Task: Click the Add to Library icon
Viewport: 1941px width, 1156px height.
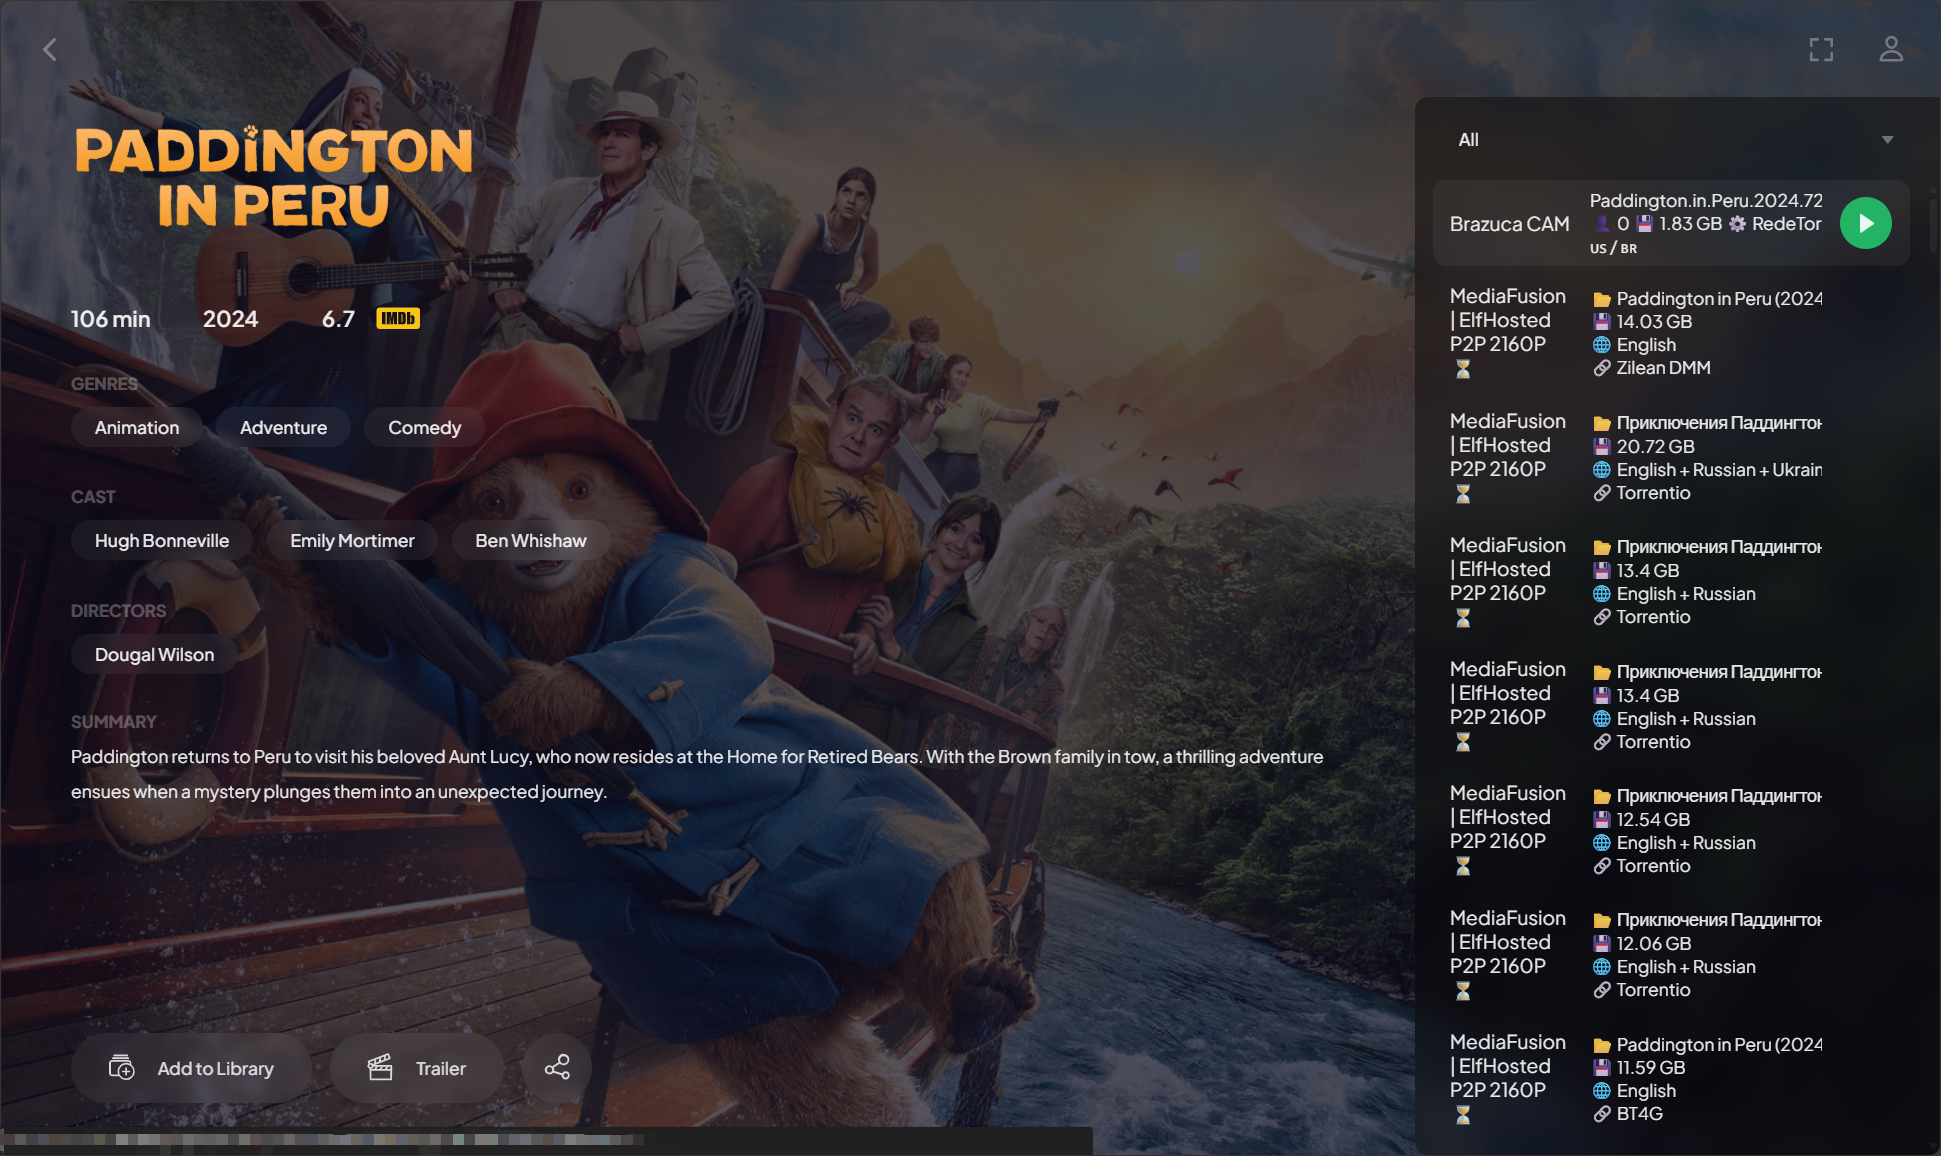Action: [x=121, y=1067]
